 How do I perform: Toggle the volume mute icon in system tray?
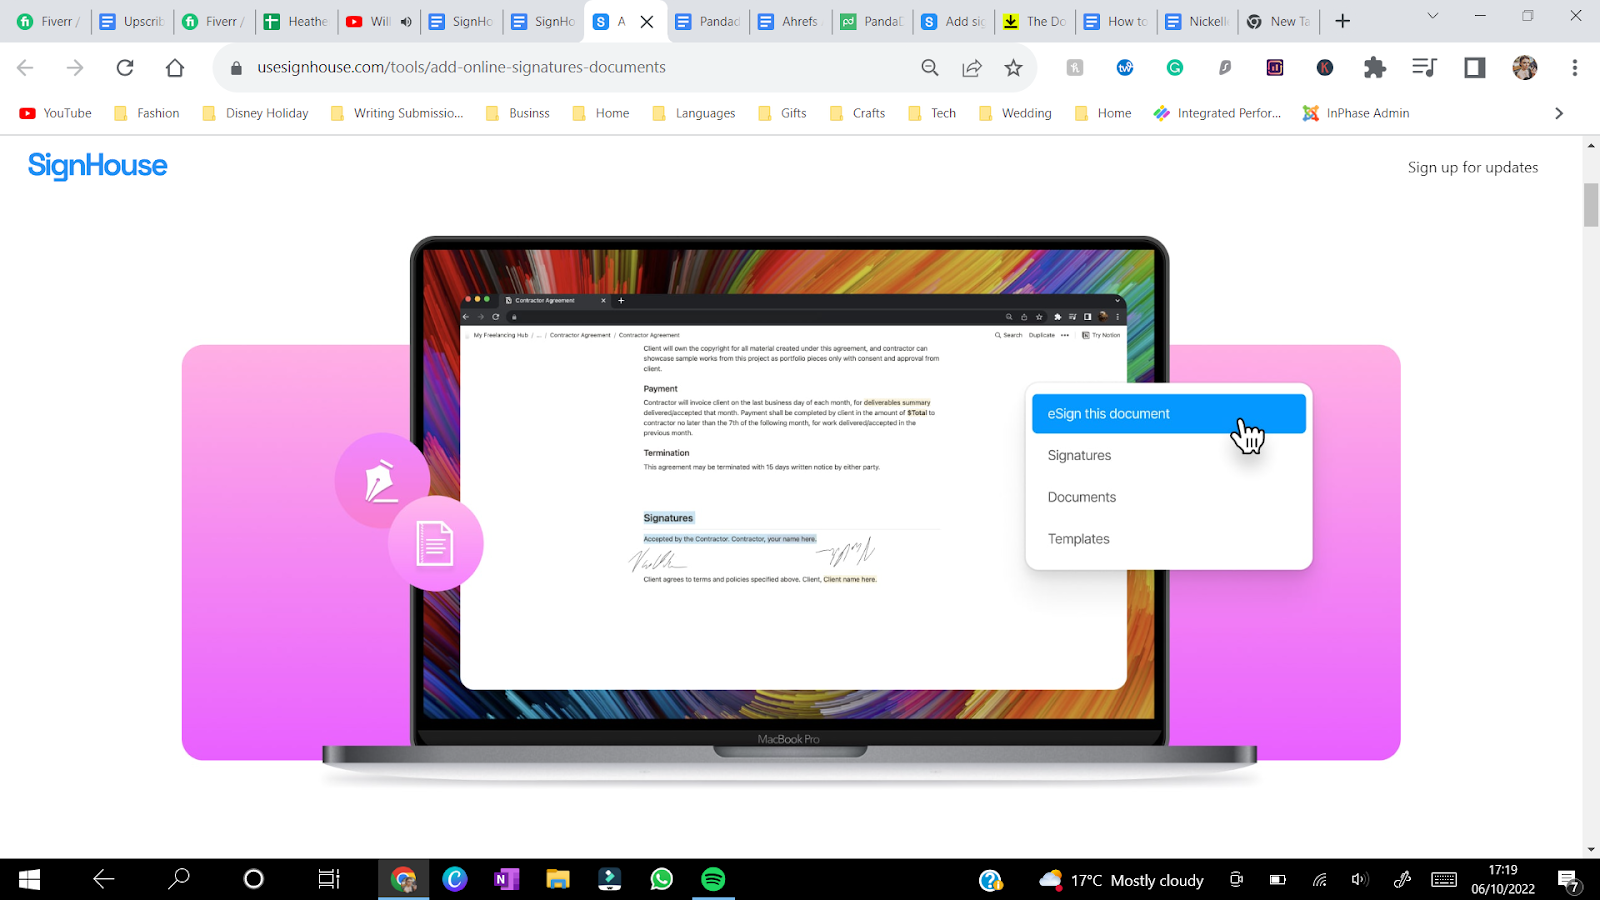[x=1359, y=879]
